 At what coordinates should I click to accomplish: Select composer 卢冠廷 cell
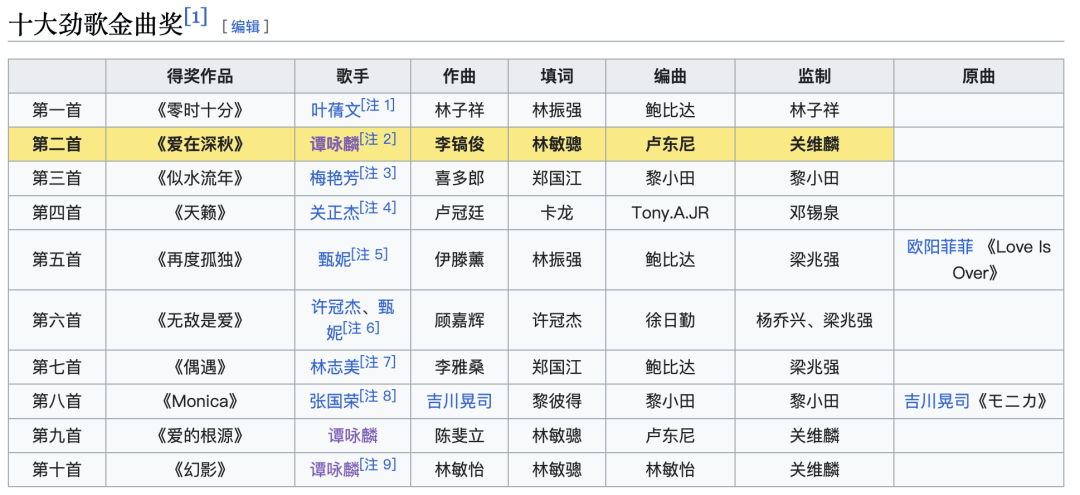(x=459, y=213)
